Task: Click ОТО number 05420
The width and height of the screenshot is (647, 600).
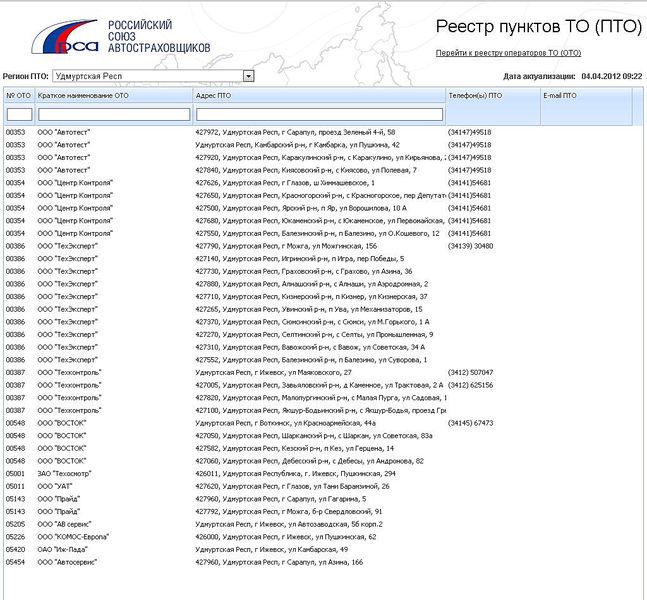Action: click(x=15, y=550)
